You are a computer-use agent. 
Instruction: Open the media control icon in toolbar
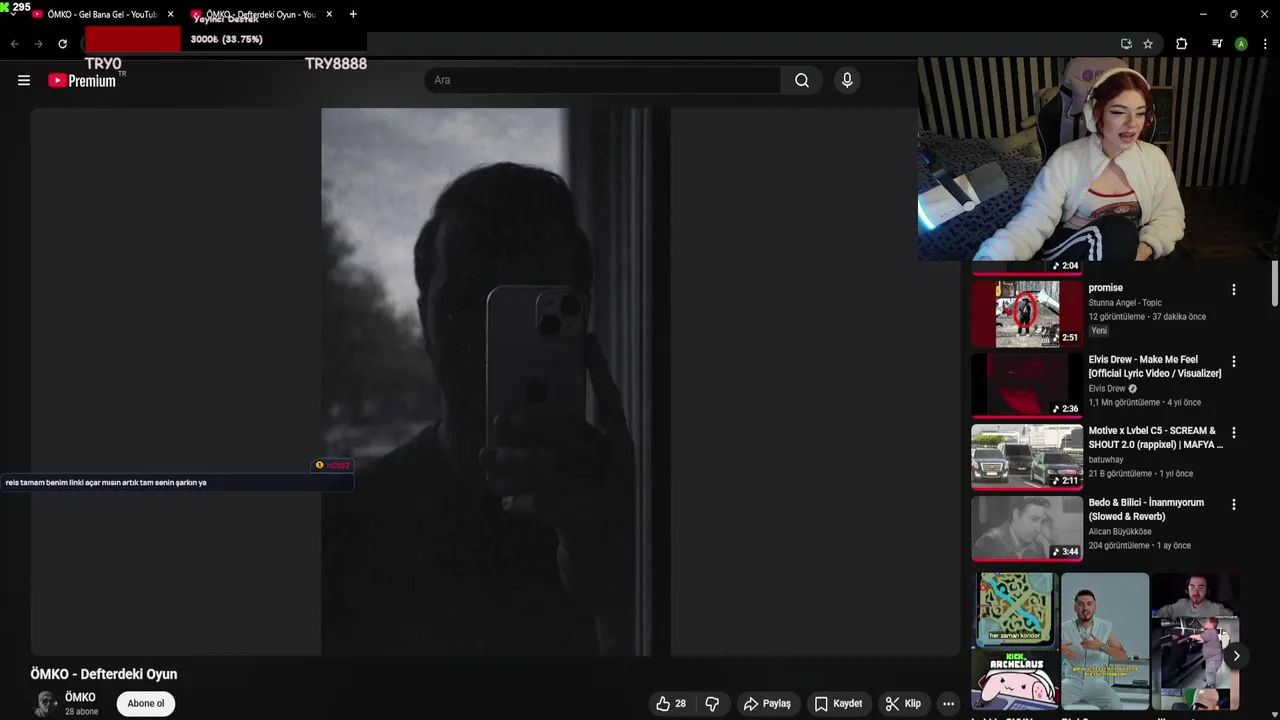coord(1216,44)
